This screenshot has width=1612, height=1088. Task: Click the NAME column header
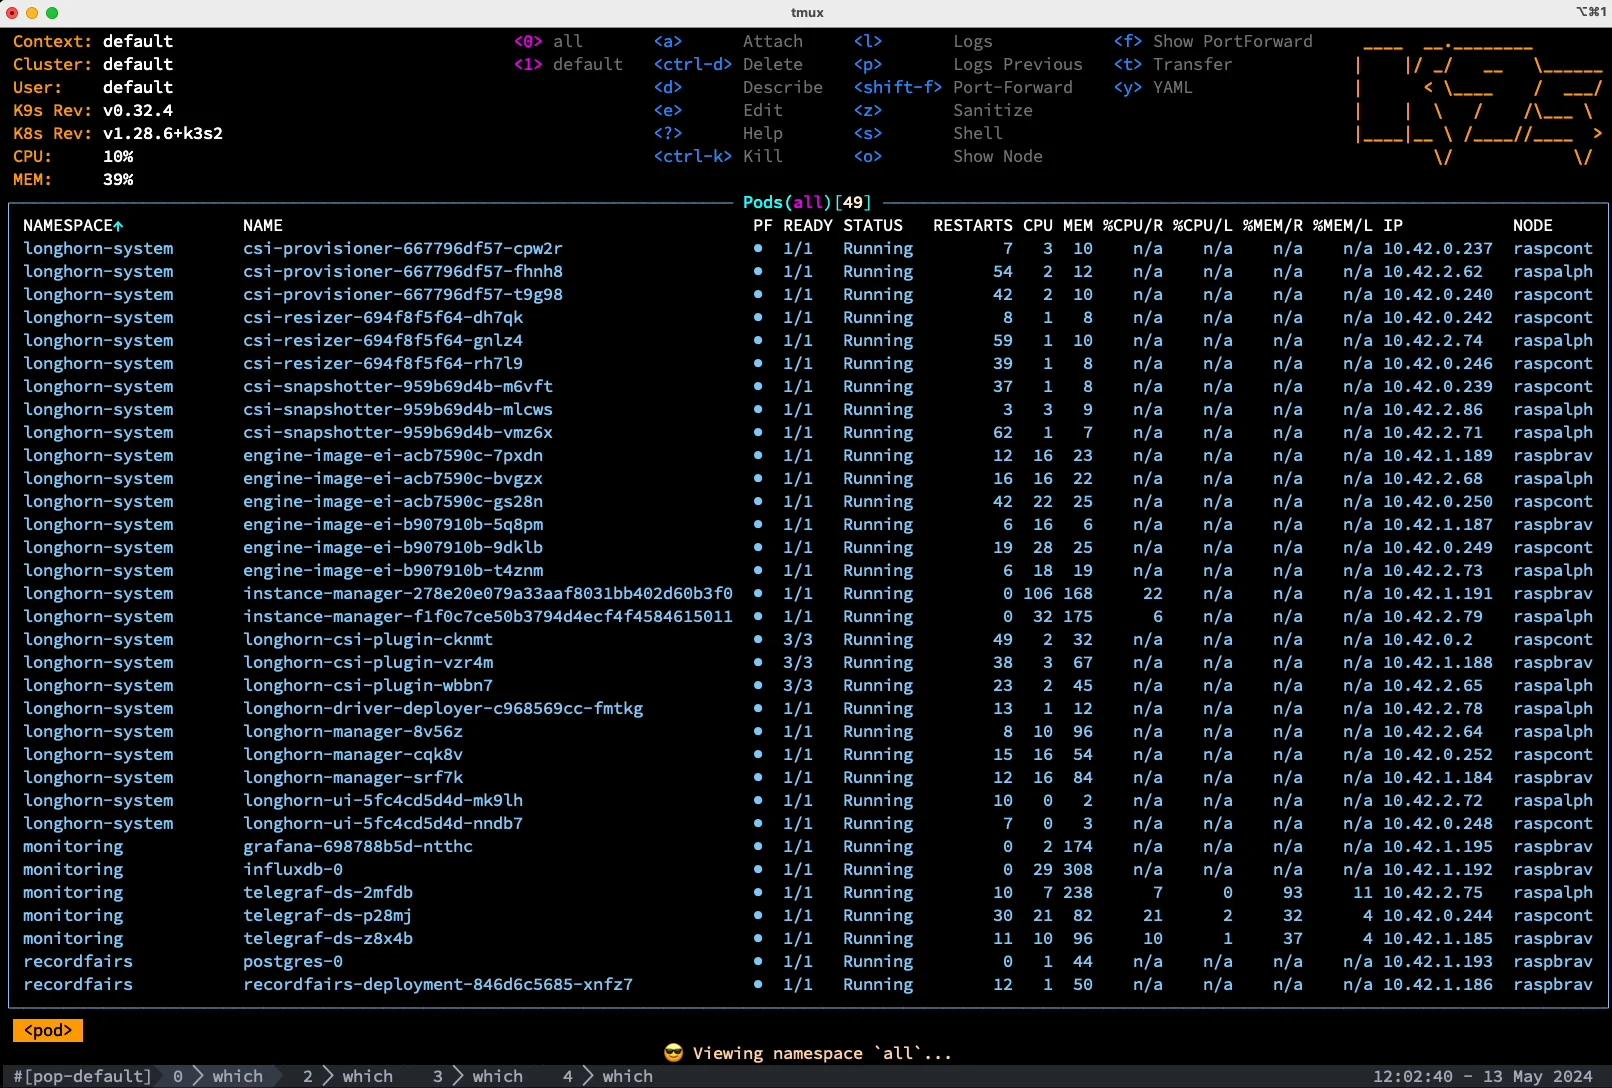263,226
